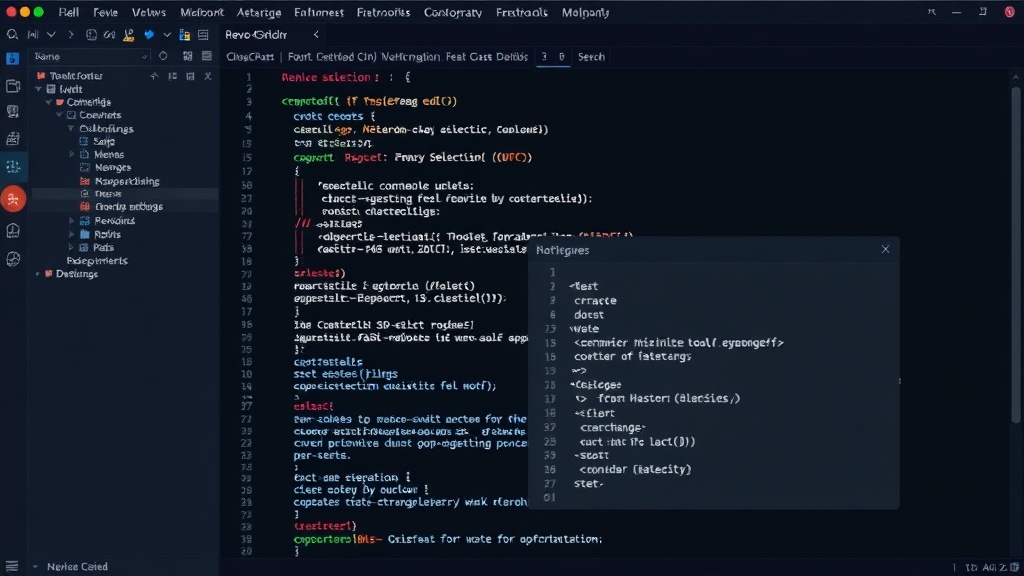Click the blue square icon atop left sidebar
1024x576 pixels.
[x=12, y=59]
